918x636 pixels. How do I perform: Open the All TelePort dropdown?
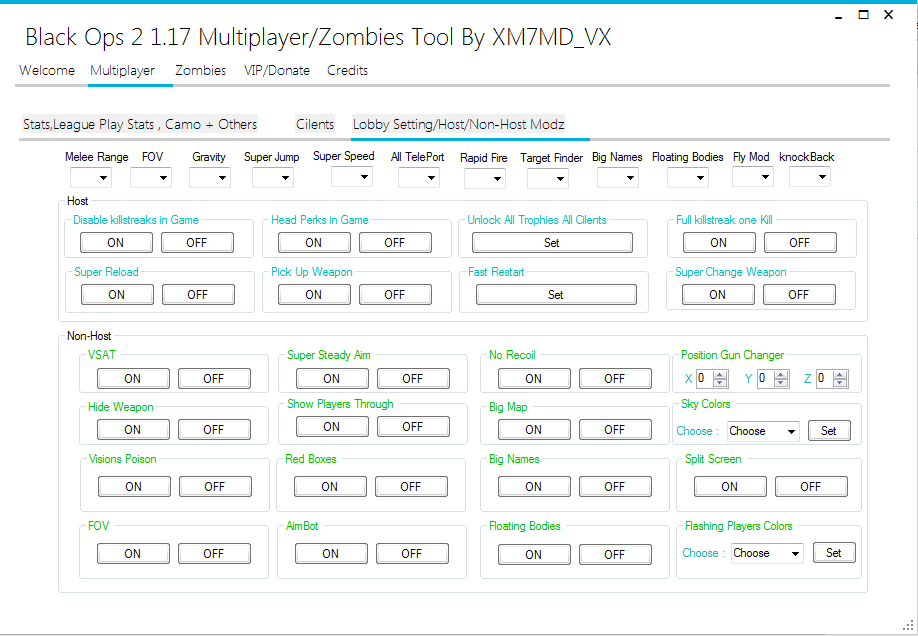click(x=419, y=177)
